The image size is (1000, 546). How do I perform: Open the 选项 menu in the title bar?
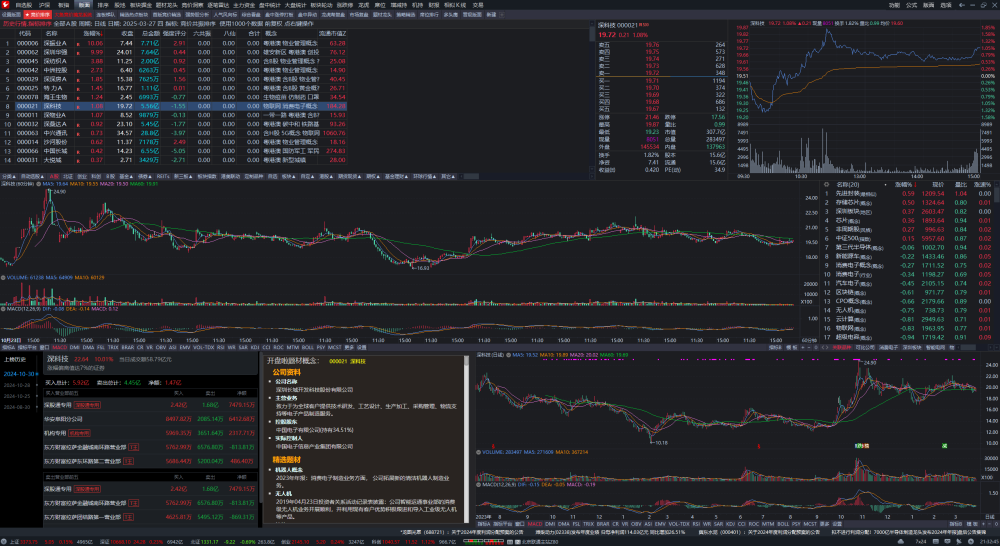[946, 5]
